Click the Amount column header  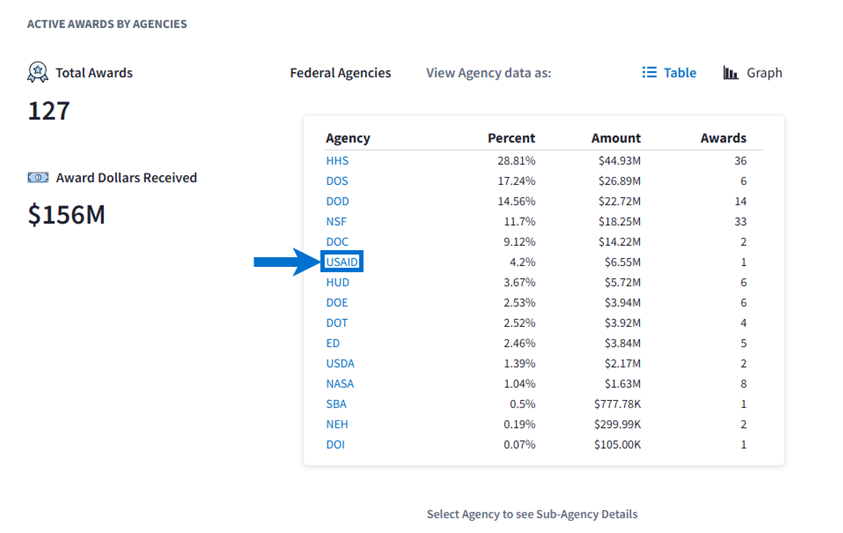click(616, 138)
